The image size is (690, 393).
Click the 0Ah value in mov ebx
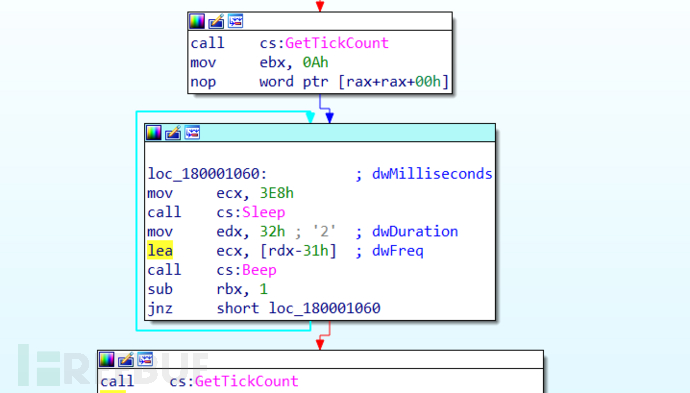316,62
